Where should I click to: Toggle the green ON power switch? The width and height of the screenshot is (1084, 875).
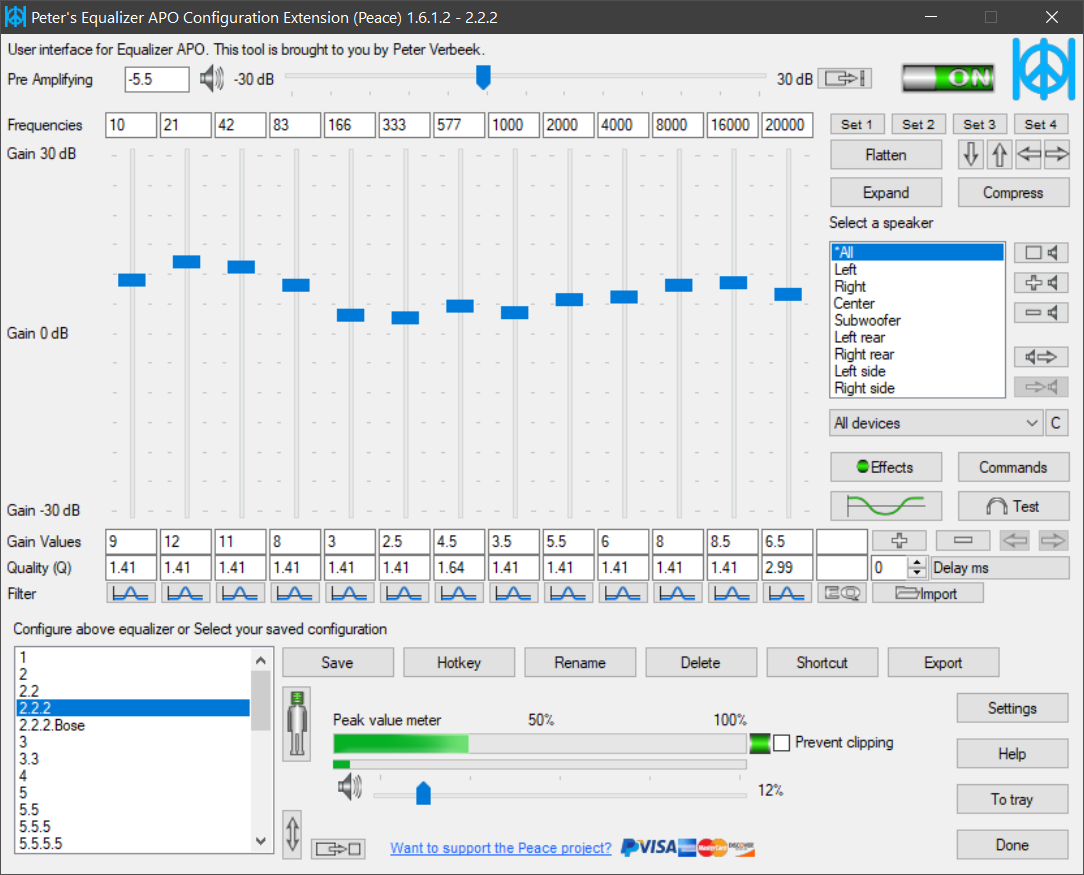[948, 78]
